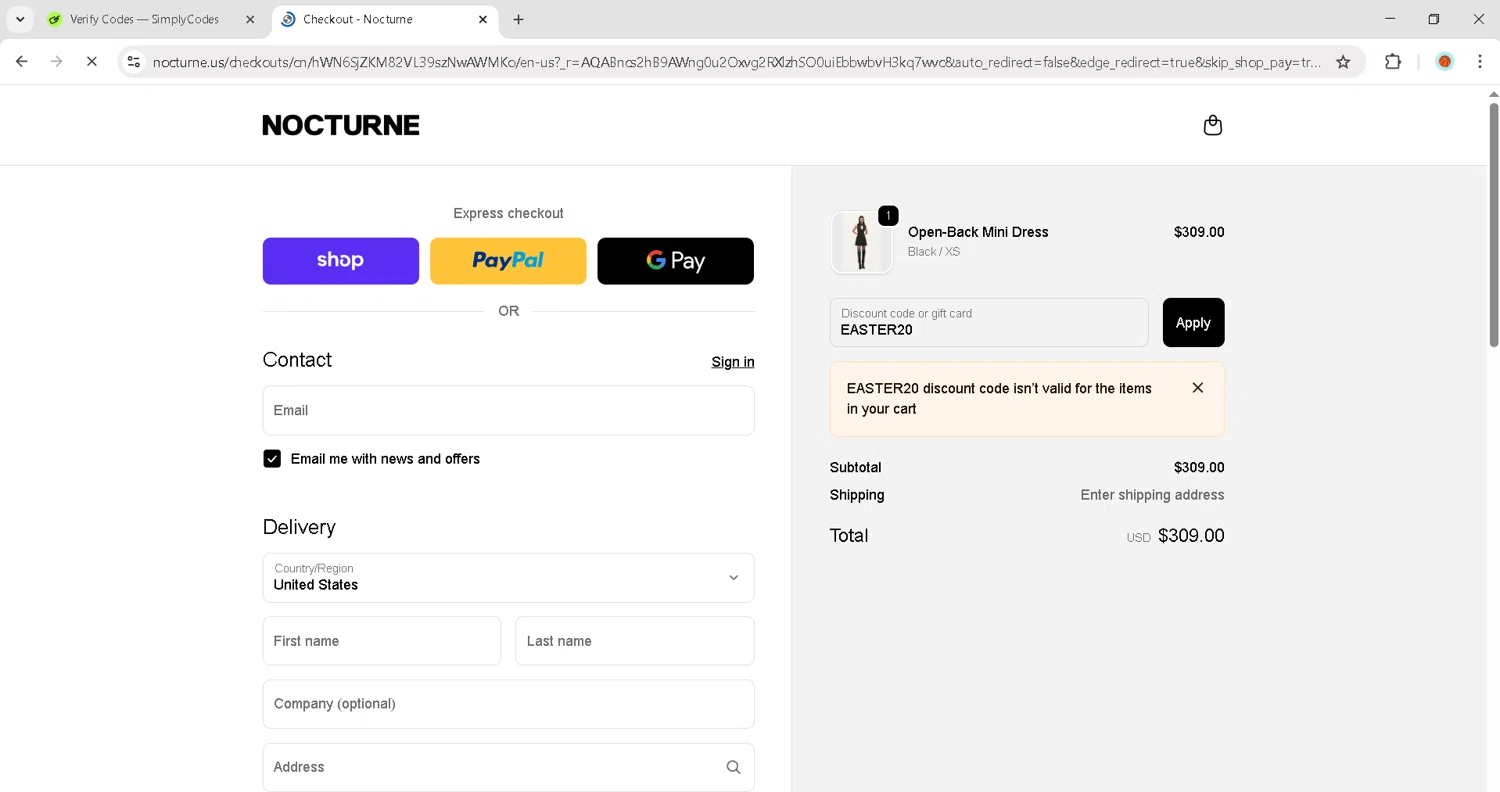Open the shopping bag cart icon
Screen dimensions: 1500x792
(1212, 125)
